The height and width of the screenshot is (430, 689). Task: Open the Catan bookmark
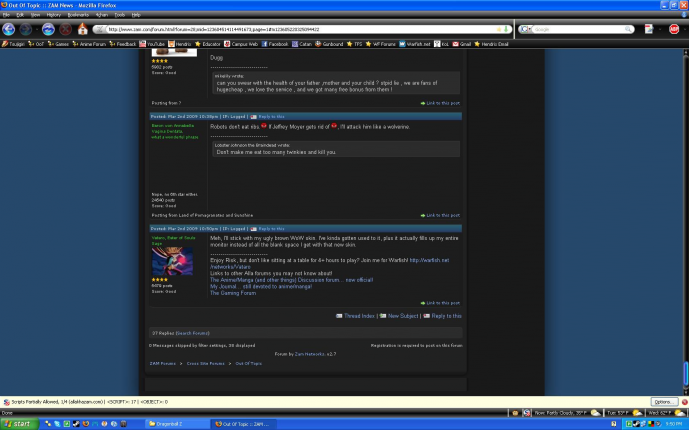click(x=301, y=44)
